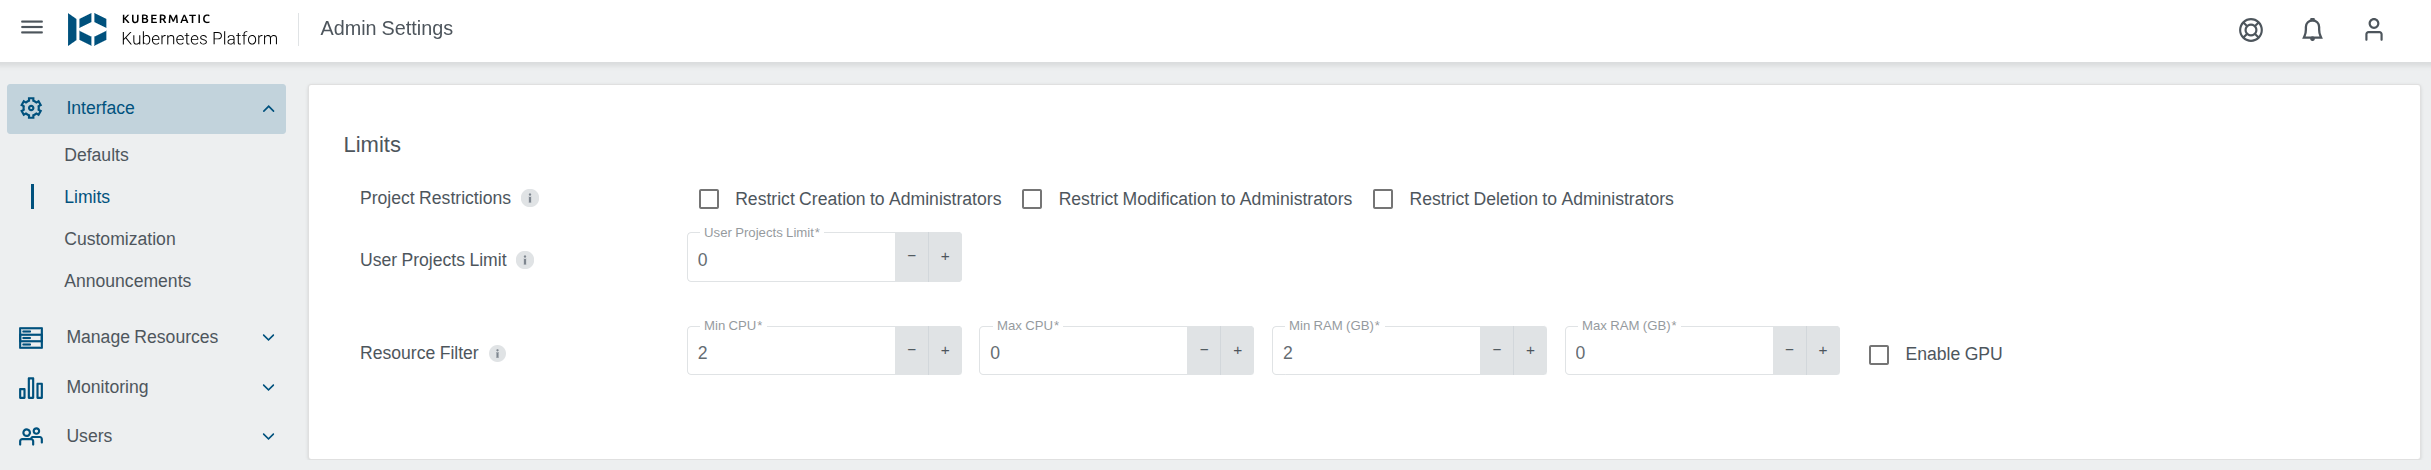Expand the Manage Resources section
This screenshot has width=2431, height=470.
click(x=268, y=338)
